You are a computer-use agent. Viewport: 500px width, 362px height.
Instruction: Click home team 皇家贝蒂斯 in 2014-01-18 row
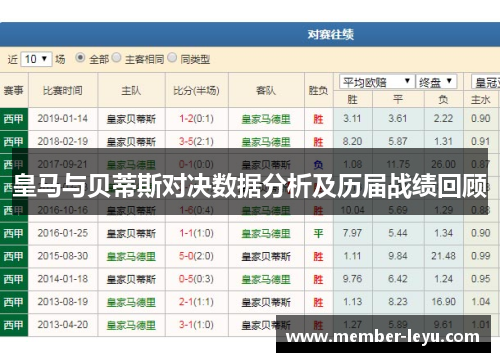click(131, 279)
